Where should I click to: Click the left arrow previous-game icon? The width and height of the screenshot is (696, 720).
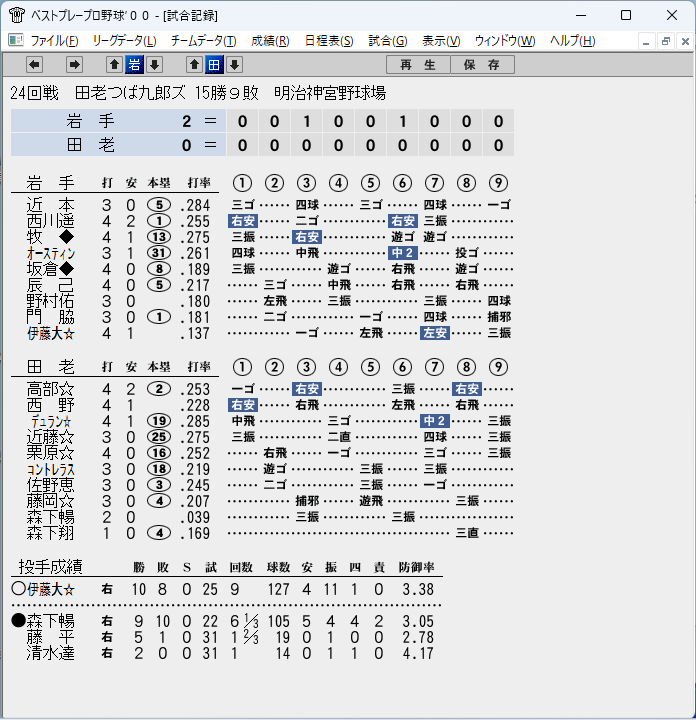tap(34, 65)
